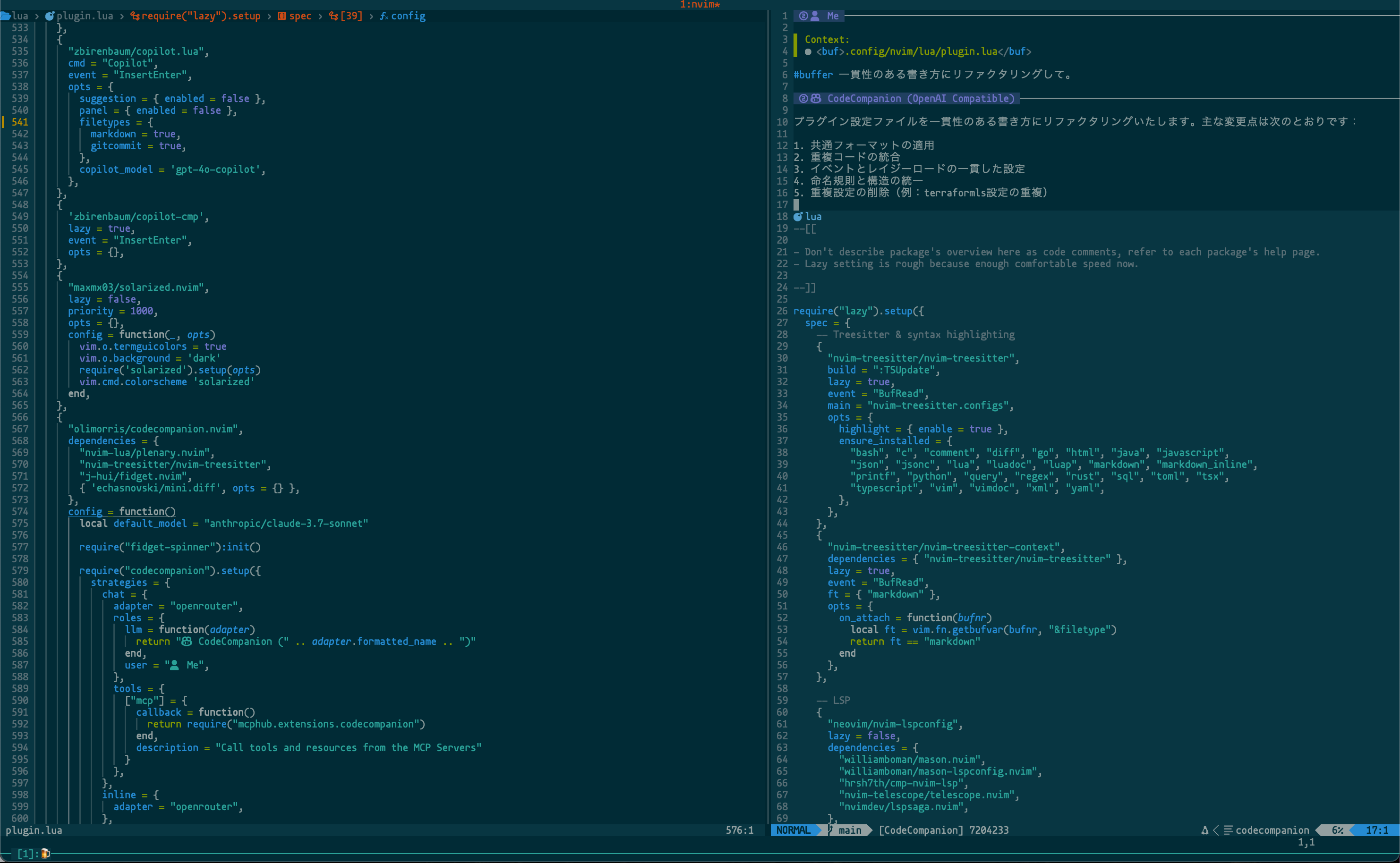1400x863 pixels.
Task: Click the triangle warning icon in the statusline
Action: [1205, 830]
